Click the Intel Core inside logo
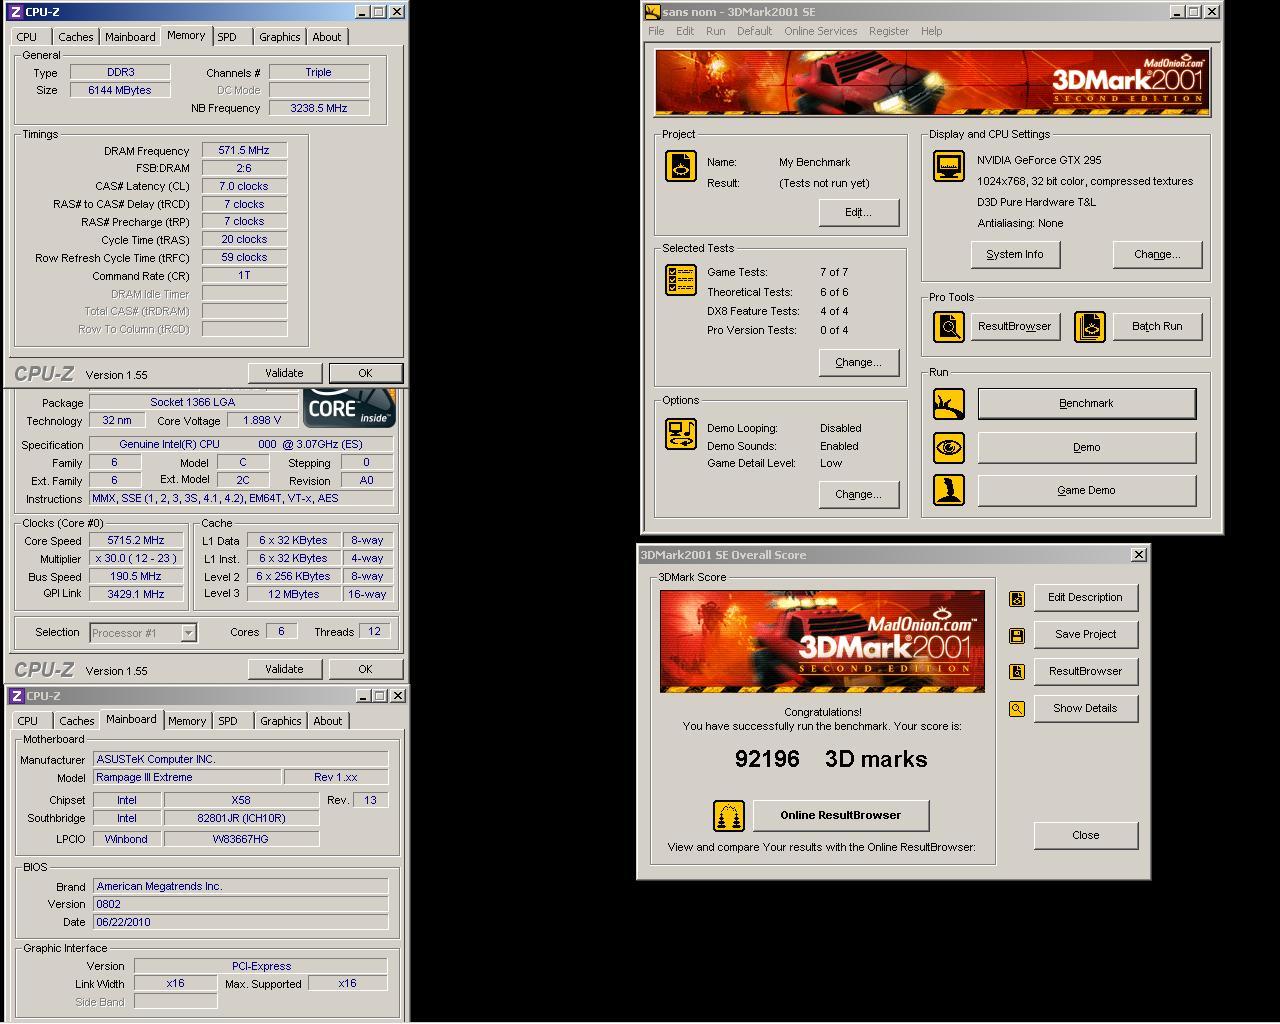 pyautogui.click(x=349, y=408)
